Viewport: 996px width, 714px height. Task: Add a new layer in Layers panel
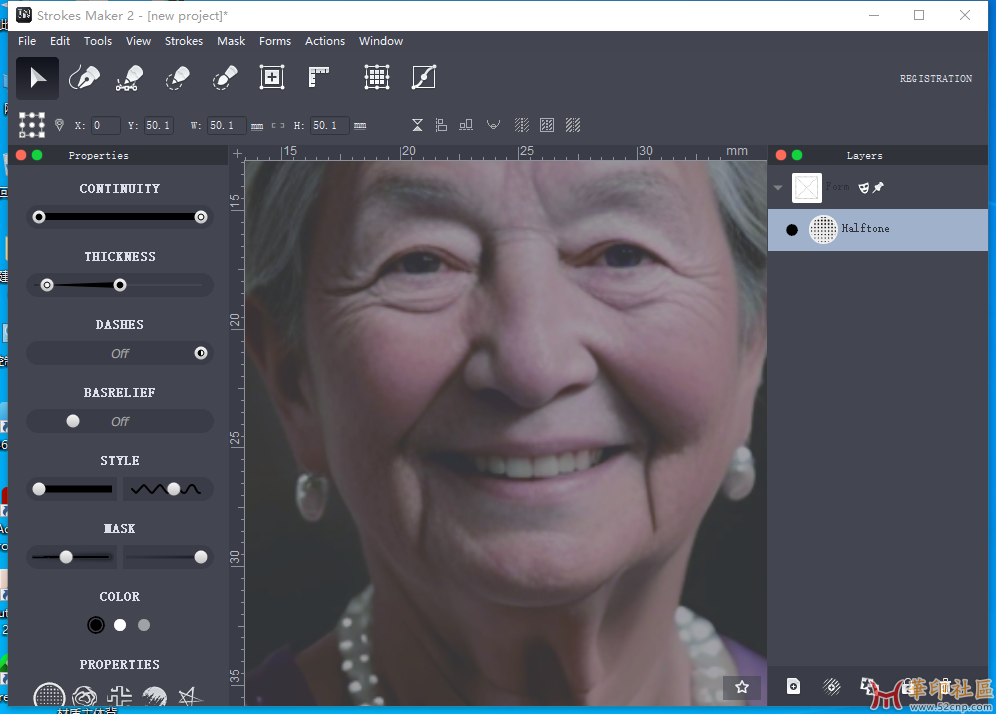[x=793, y=686]
